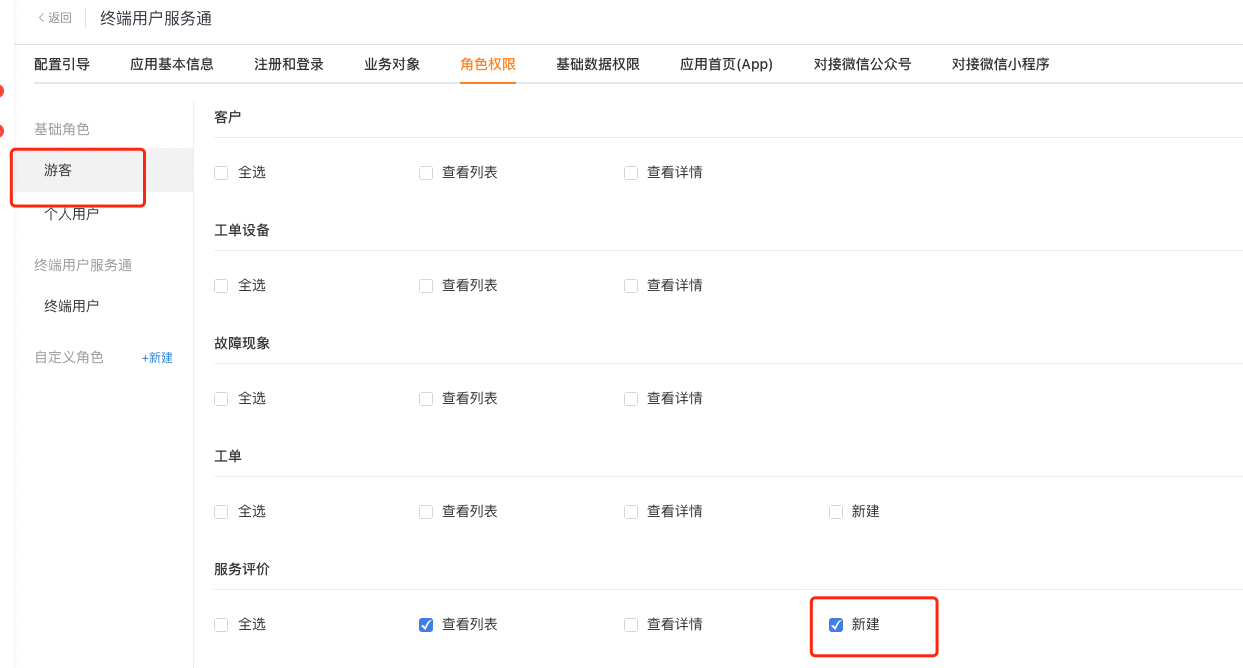Uncheck 新建 under 服务评价
The image size is (1243, 668).
(x=836, y=624)
